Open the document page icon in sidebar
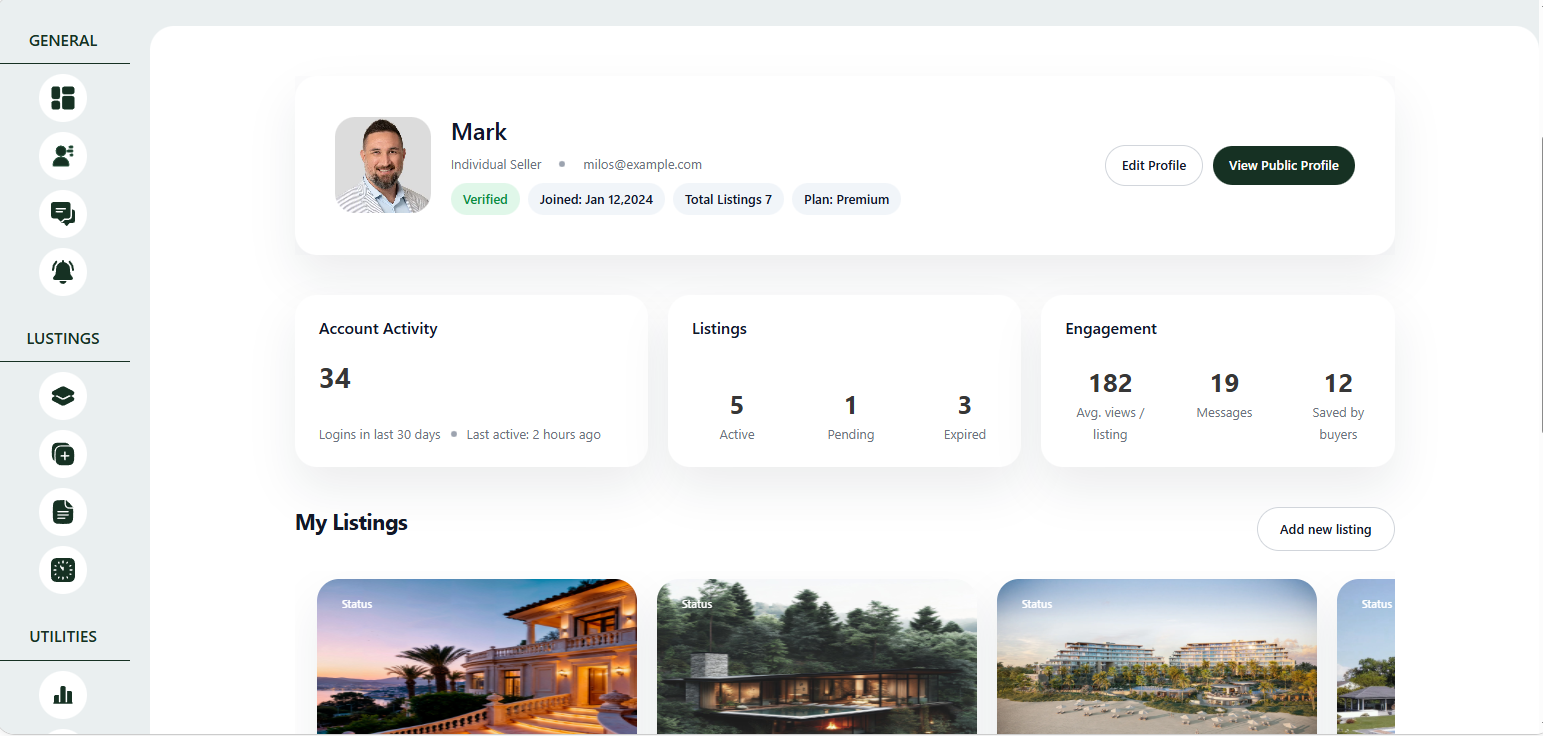This screenshot has height=736, width=1543. [63, 513]
